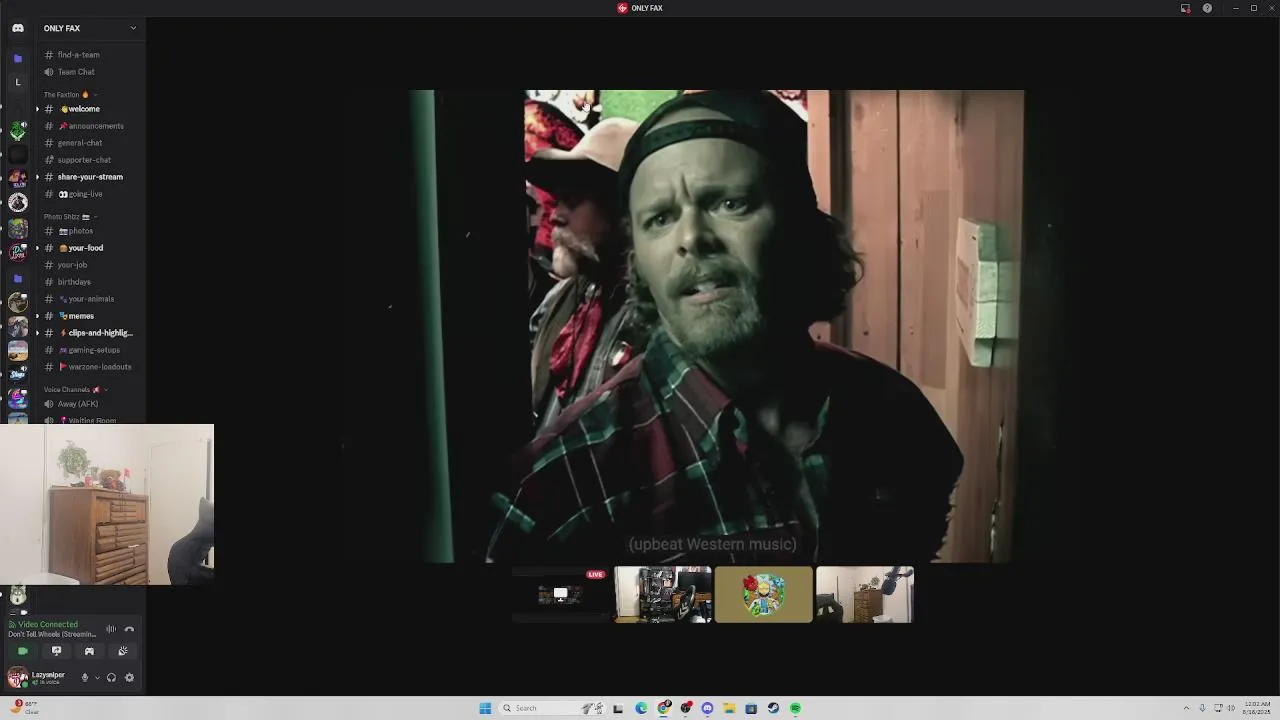
Task: Open Chrome from the taskbar
Action: 663,708
